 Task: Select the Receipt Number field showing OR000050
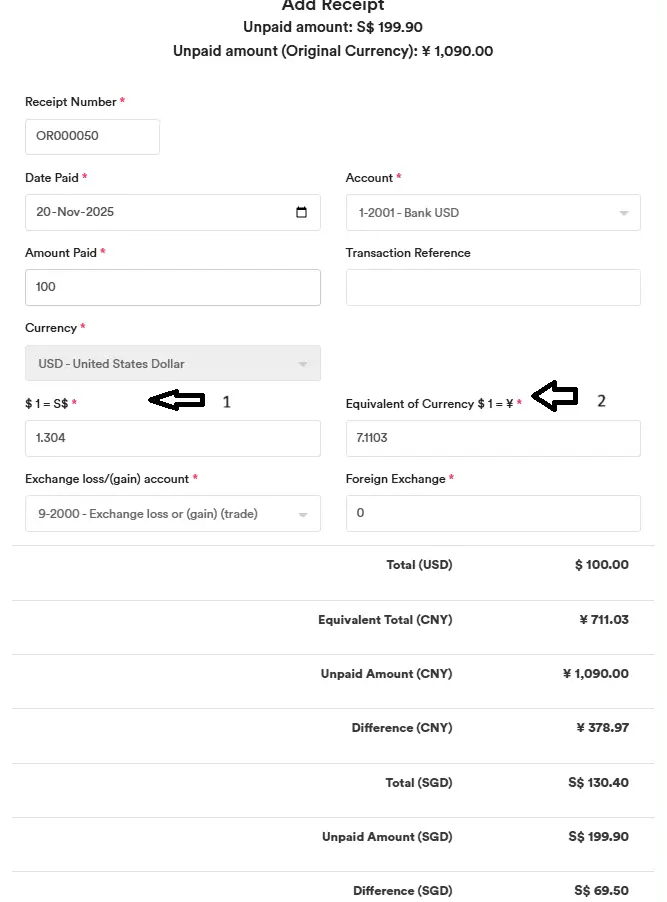pos(92,136)
